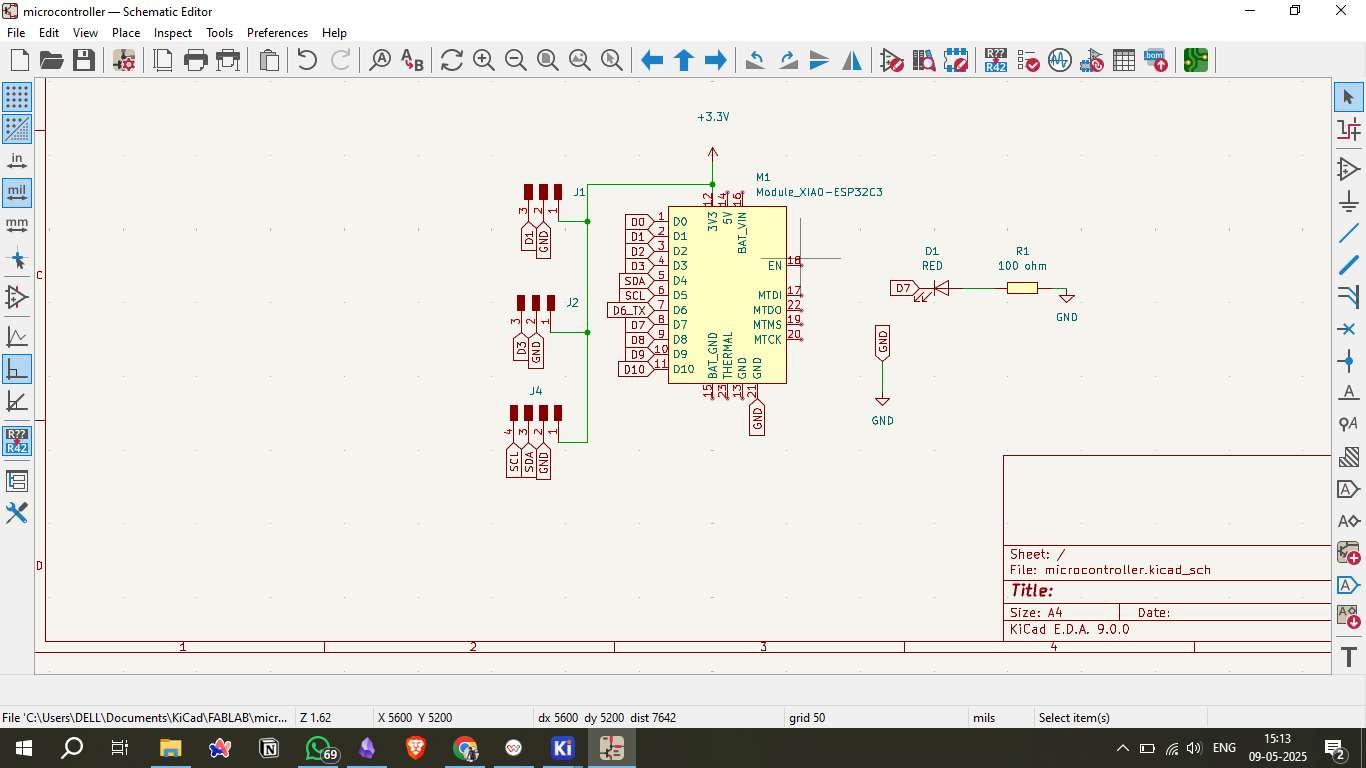Open the Place menu
The image size is (1366, 768).
pos(126,32)
